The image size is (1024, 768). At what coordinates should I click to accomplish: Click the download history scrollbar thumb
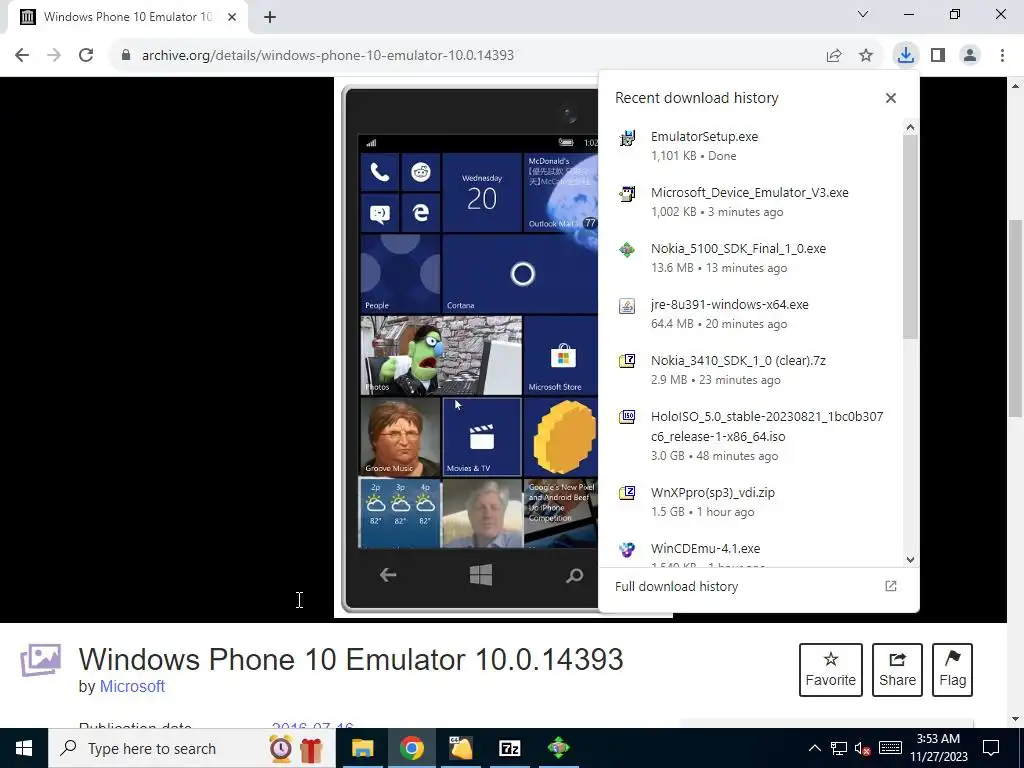point(910,237)
